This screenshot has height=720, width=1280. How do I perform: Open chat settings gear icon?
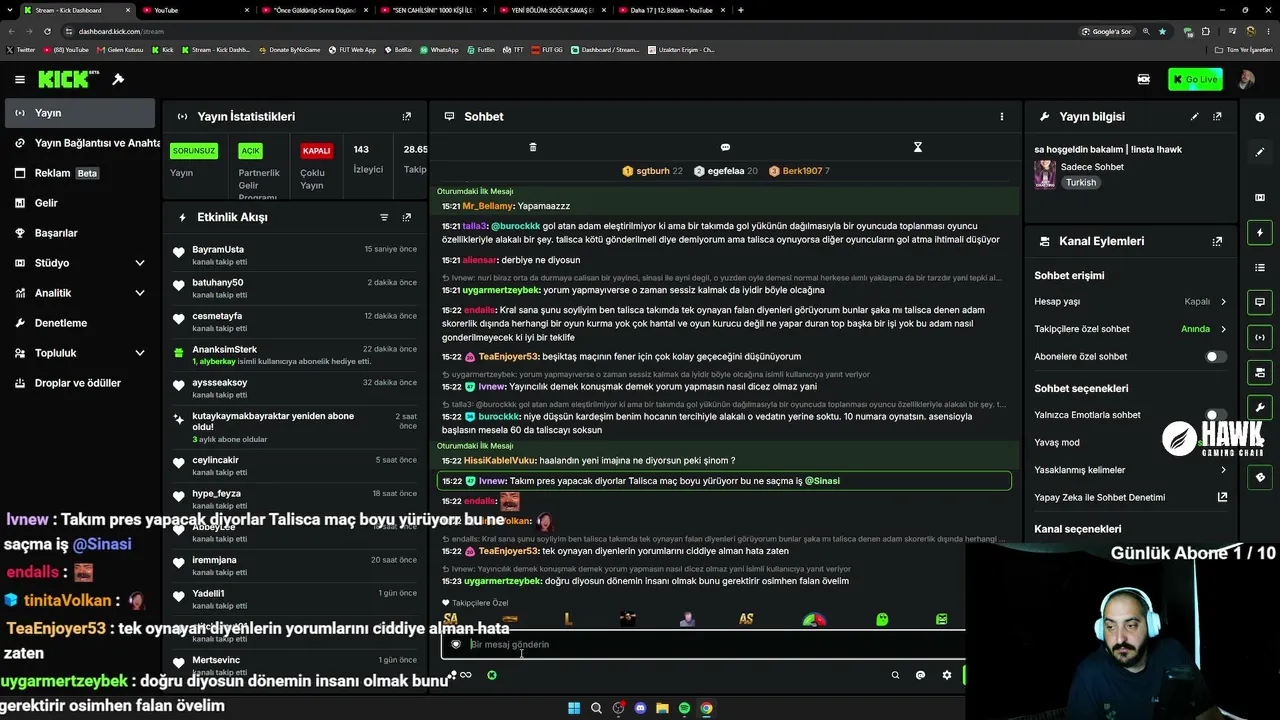[946, 675]
